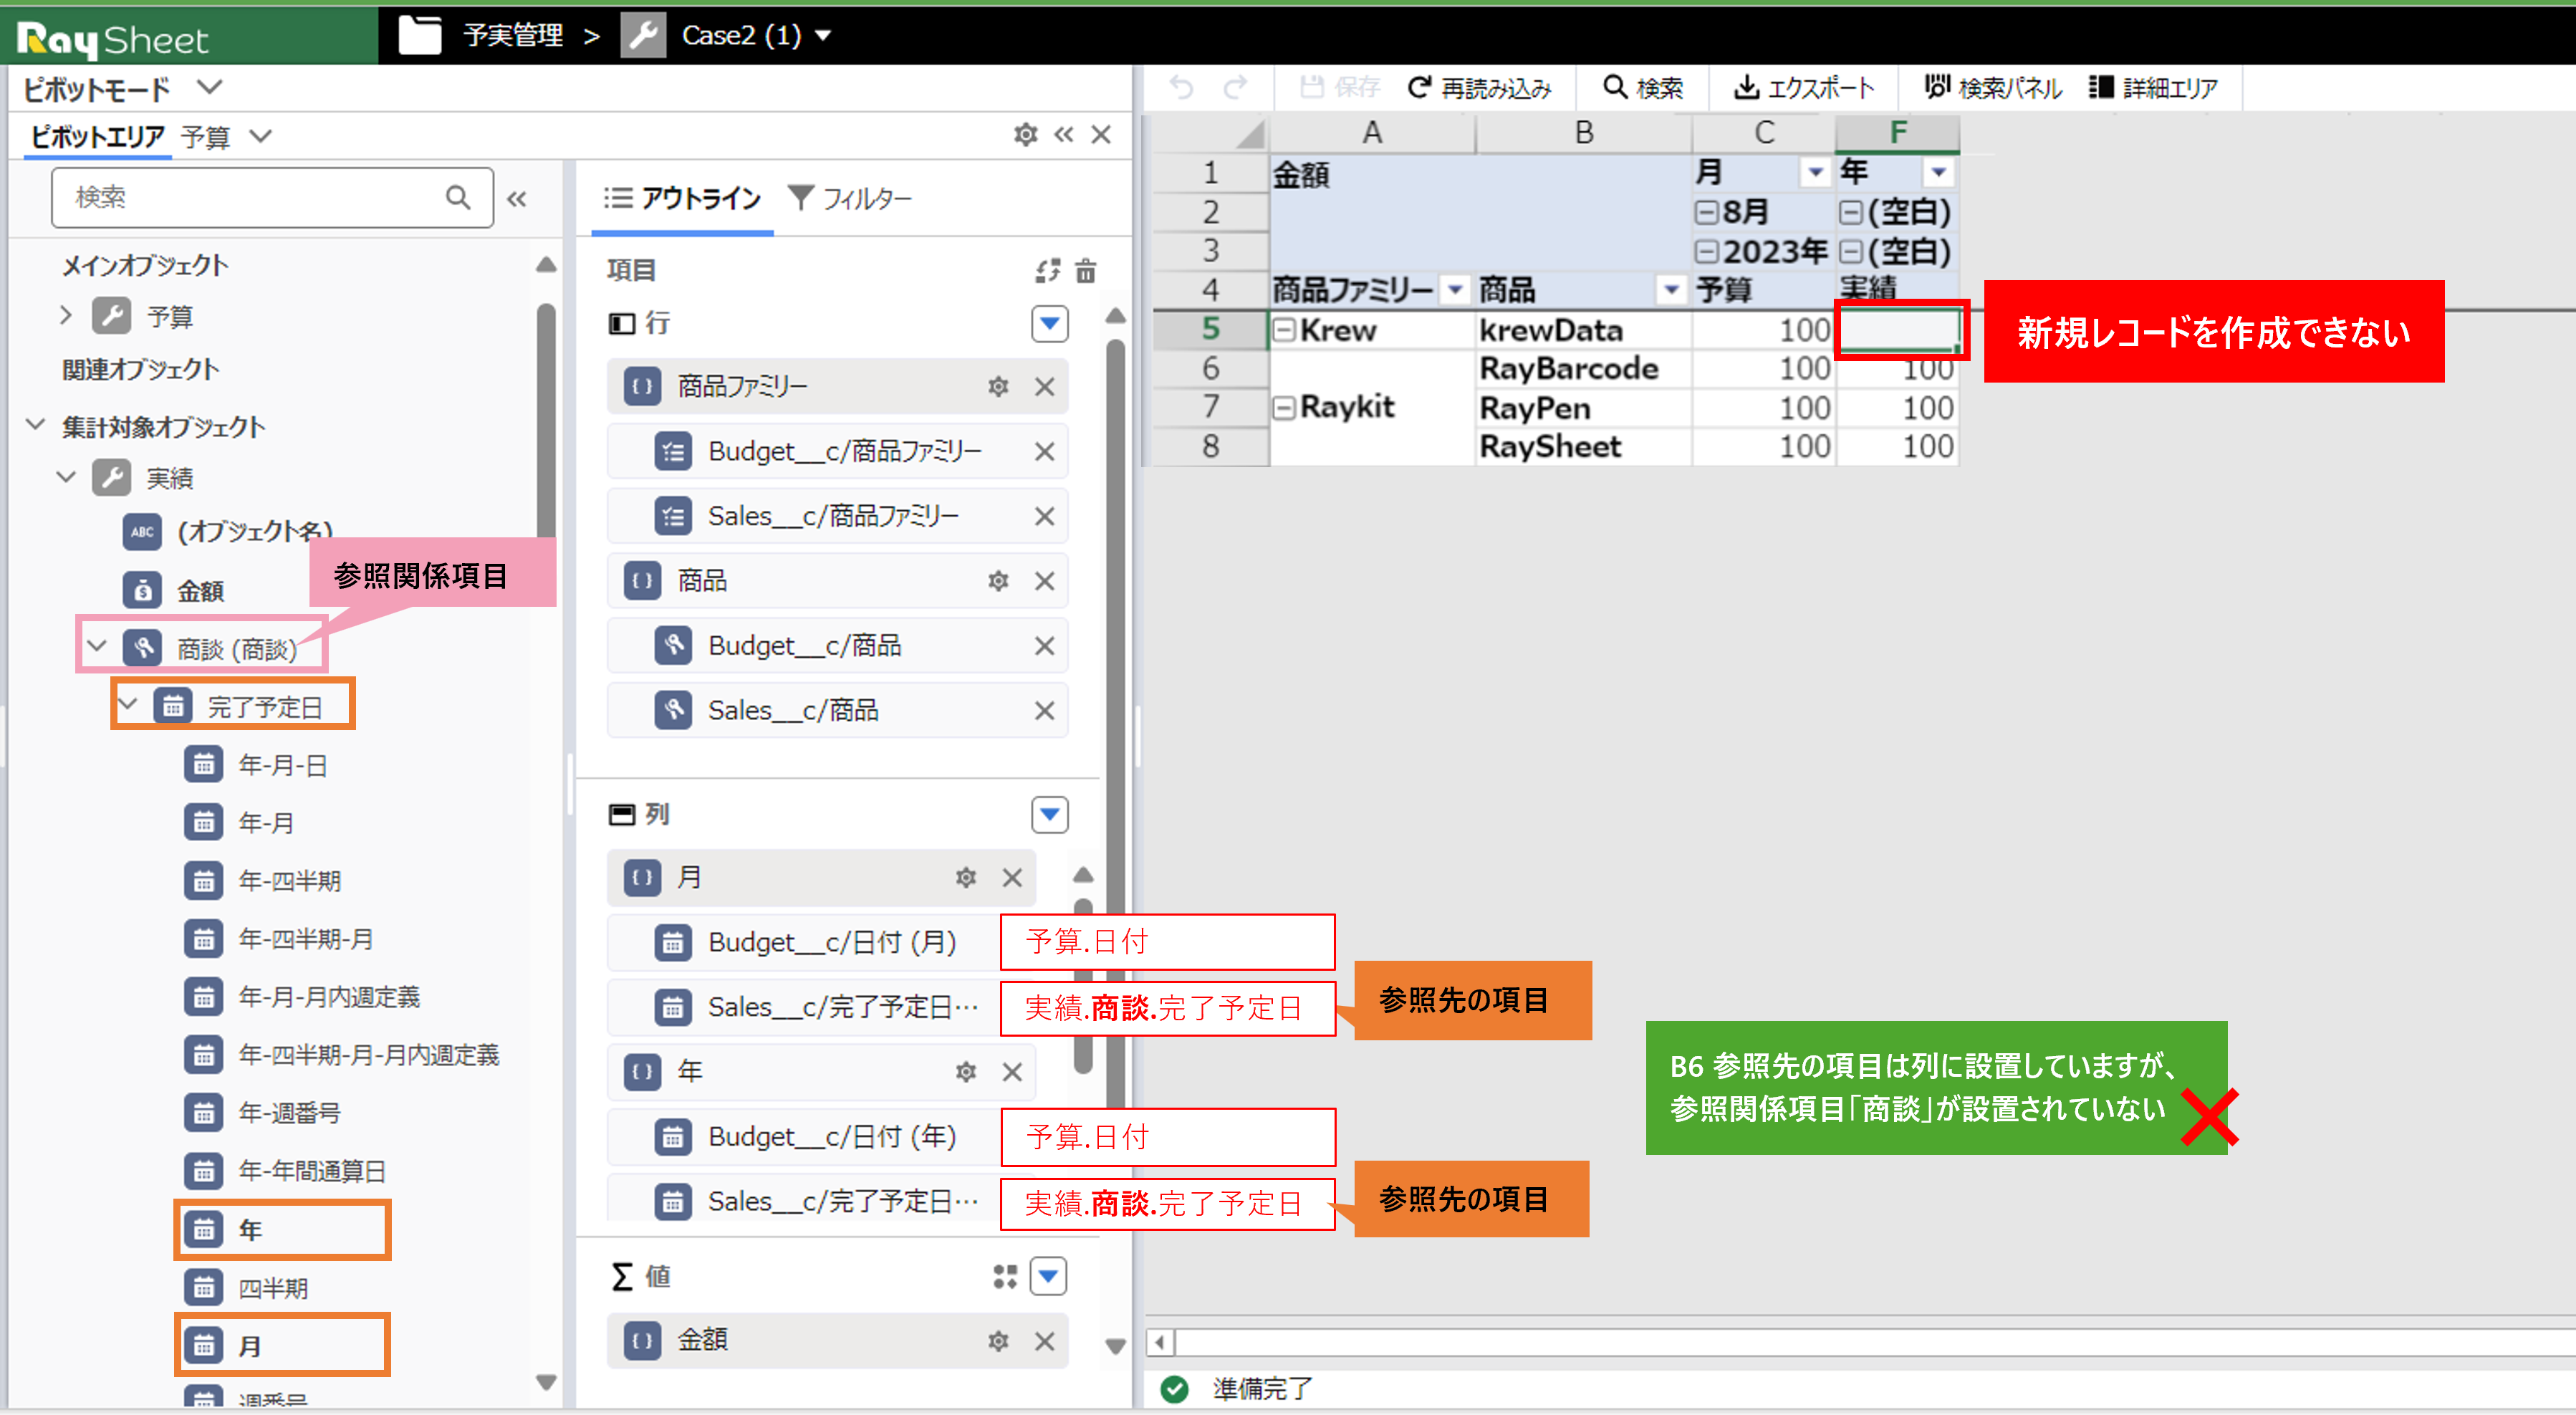The image size is (2576, 1415).
Task: Remove Budget__c/商品 item
Action: pyautogui.click(x=1045, y=646)
